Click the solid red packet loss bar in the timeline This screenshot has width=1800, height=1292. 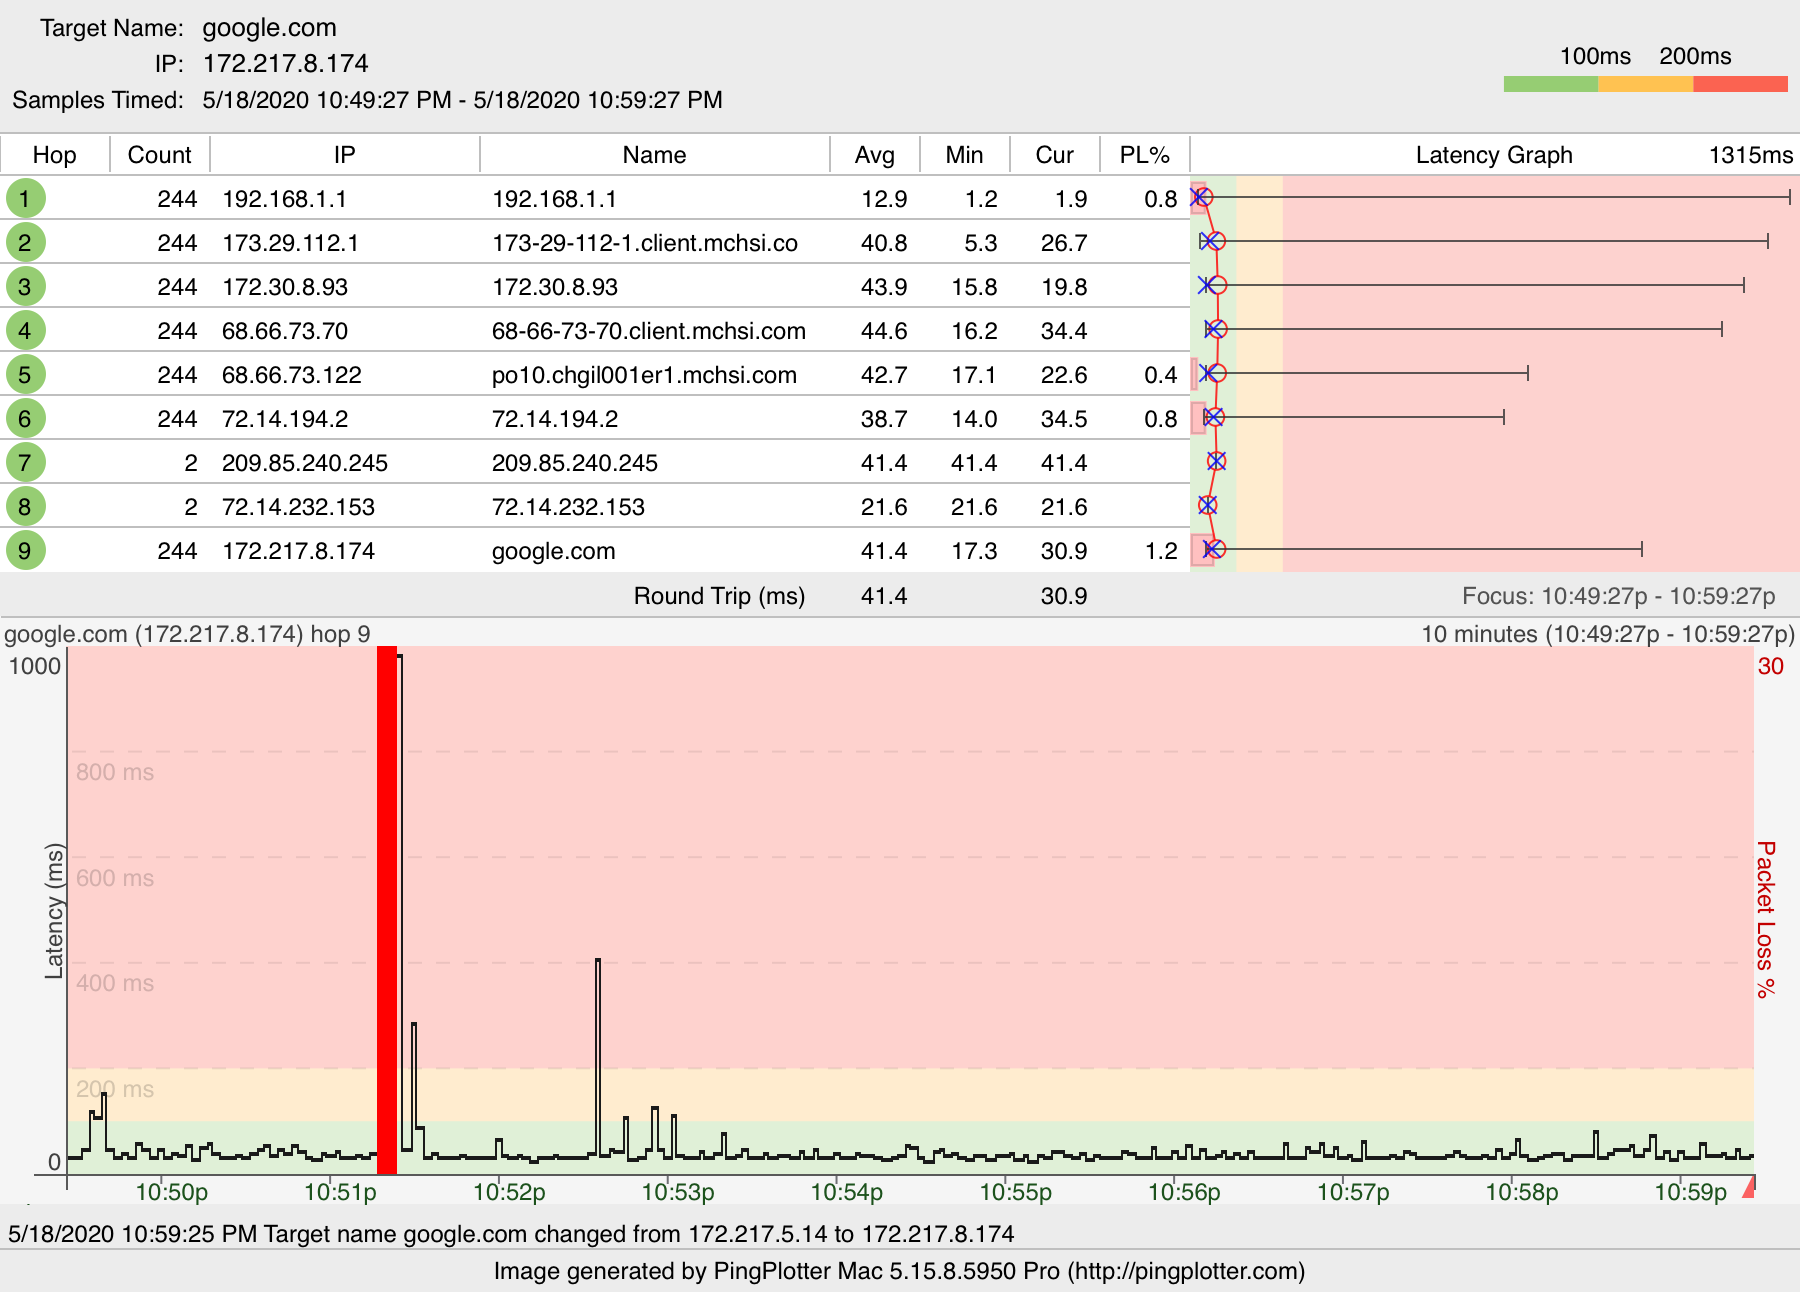387,910
